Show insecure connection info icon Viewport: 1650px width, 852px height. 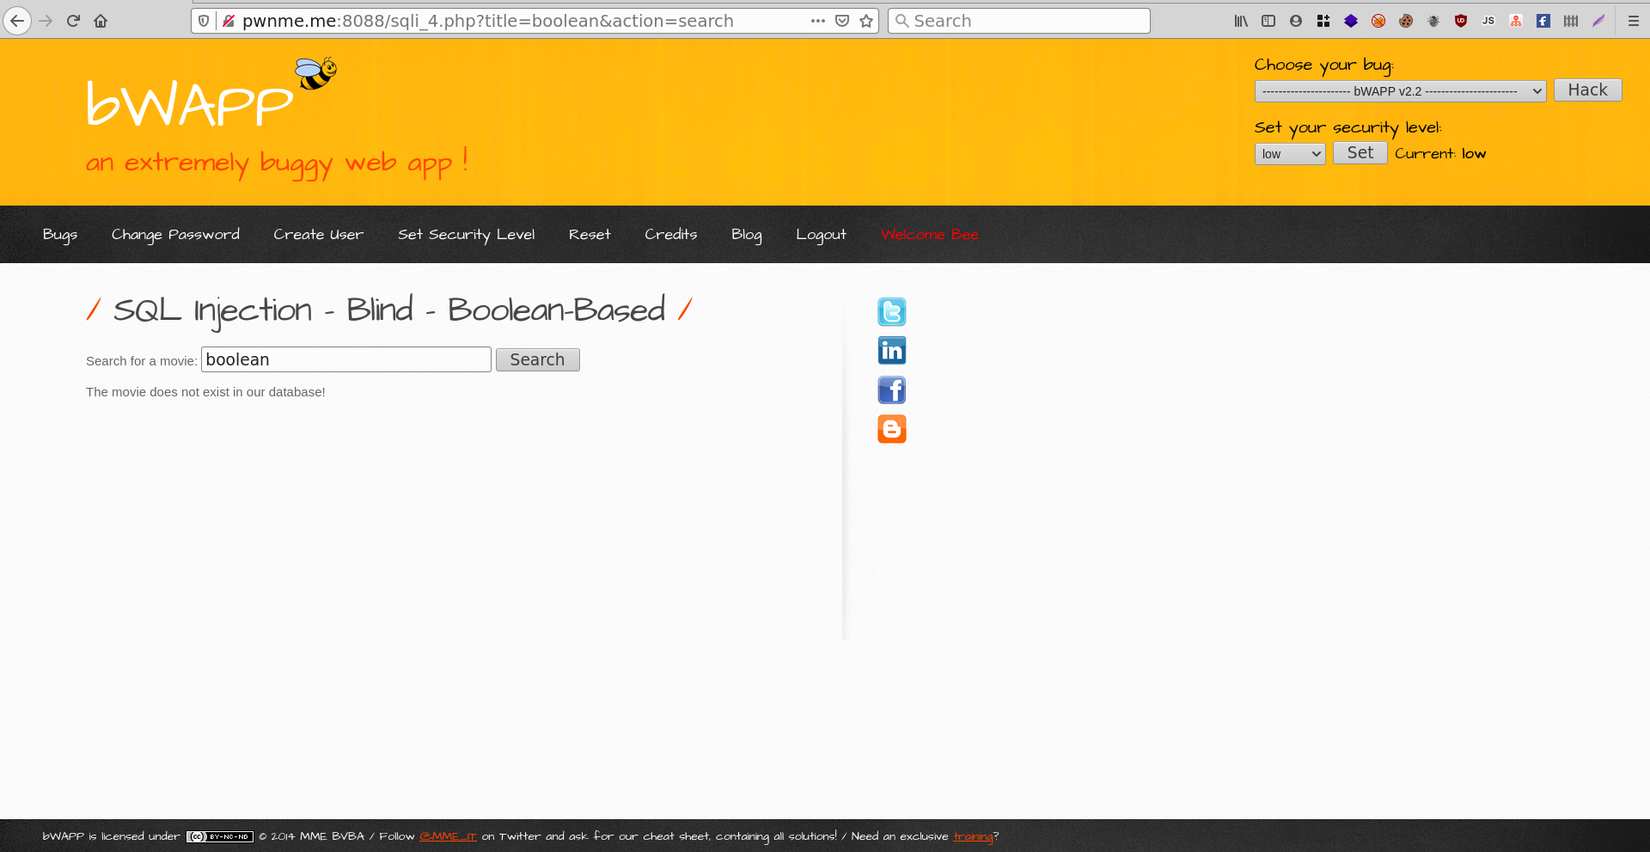tap(229, 21)
